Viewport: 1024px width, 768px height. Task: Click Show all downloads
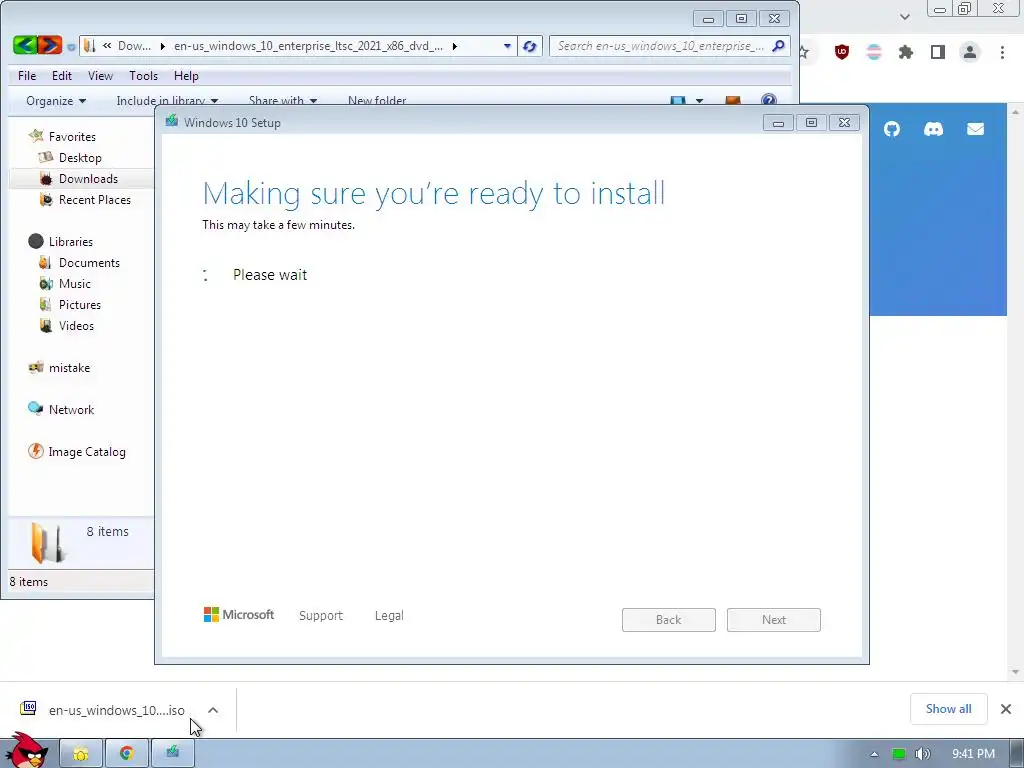[948, 709]
